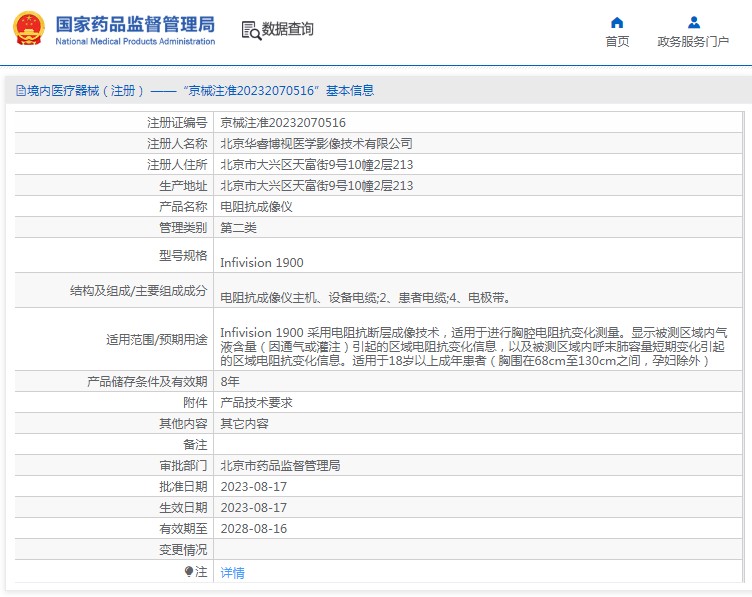This screenshot has height=597, width=752.
Task: Click the 变更情况 label
Action: 183,550
